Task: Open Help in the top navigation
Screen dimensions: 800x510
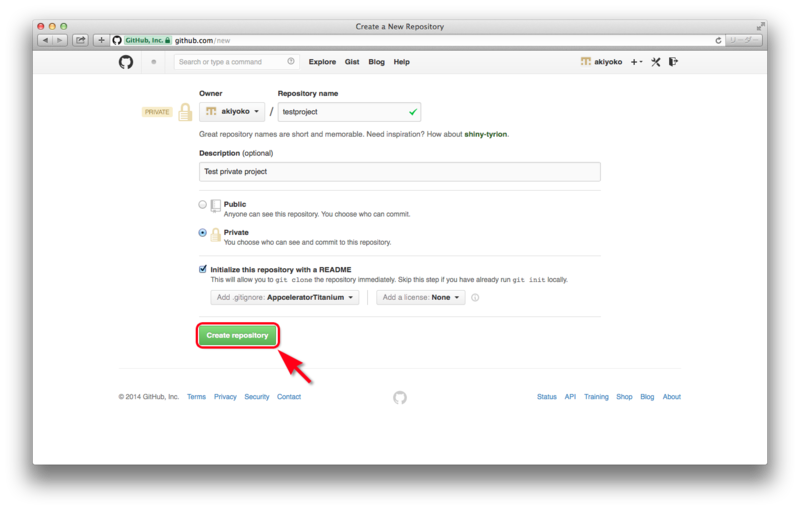Action: pyautogui.click(x=402, y=62)
